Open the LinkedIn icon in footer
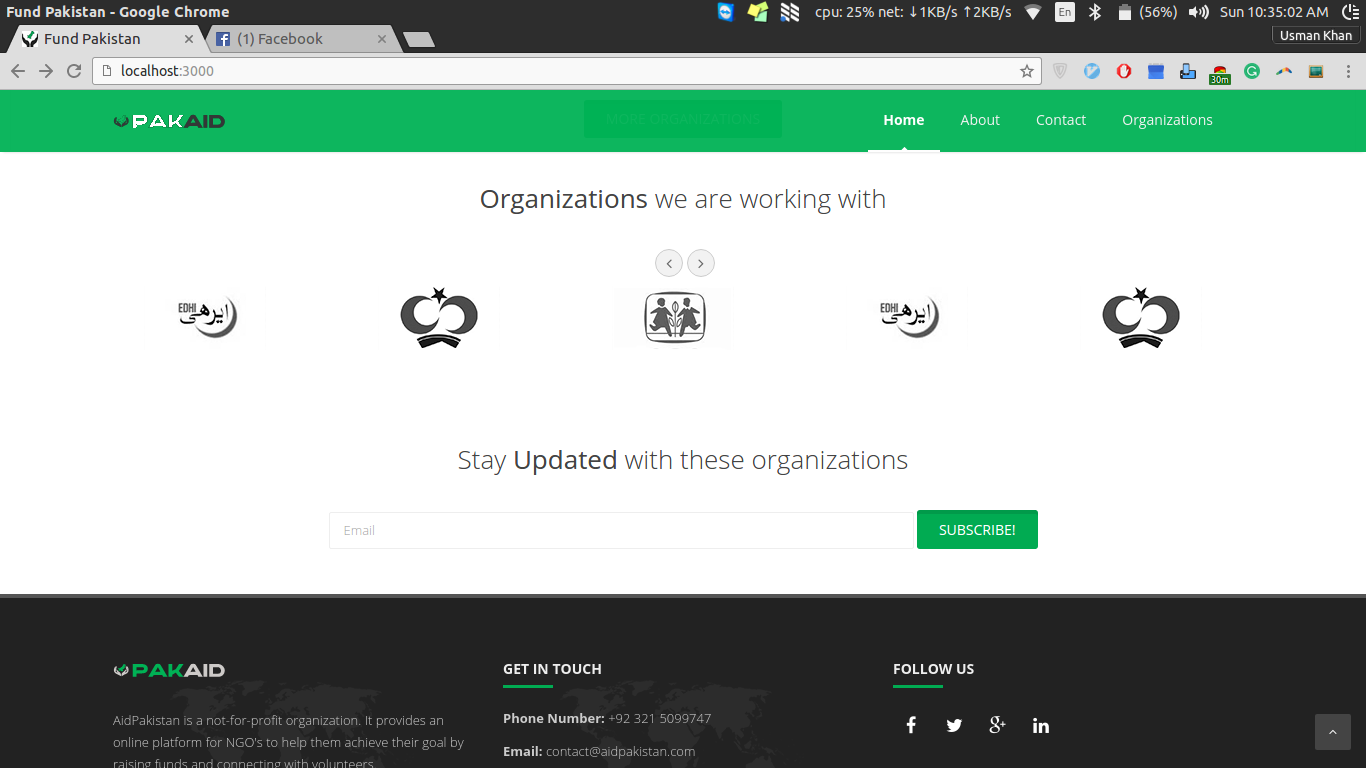The height and width of the screenshot is (768, 1366). (1041, 725)
